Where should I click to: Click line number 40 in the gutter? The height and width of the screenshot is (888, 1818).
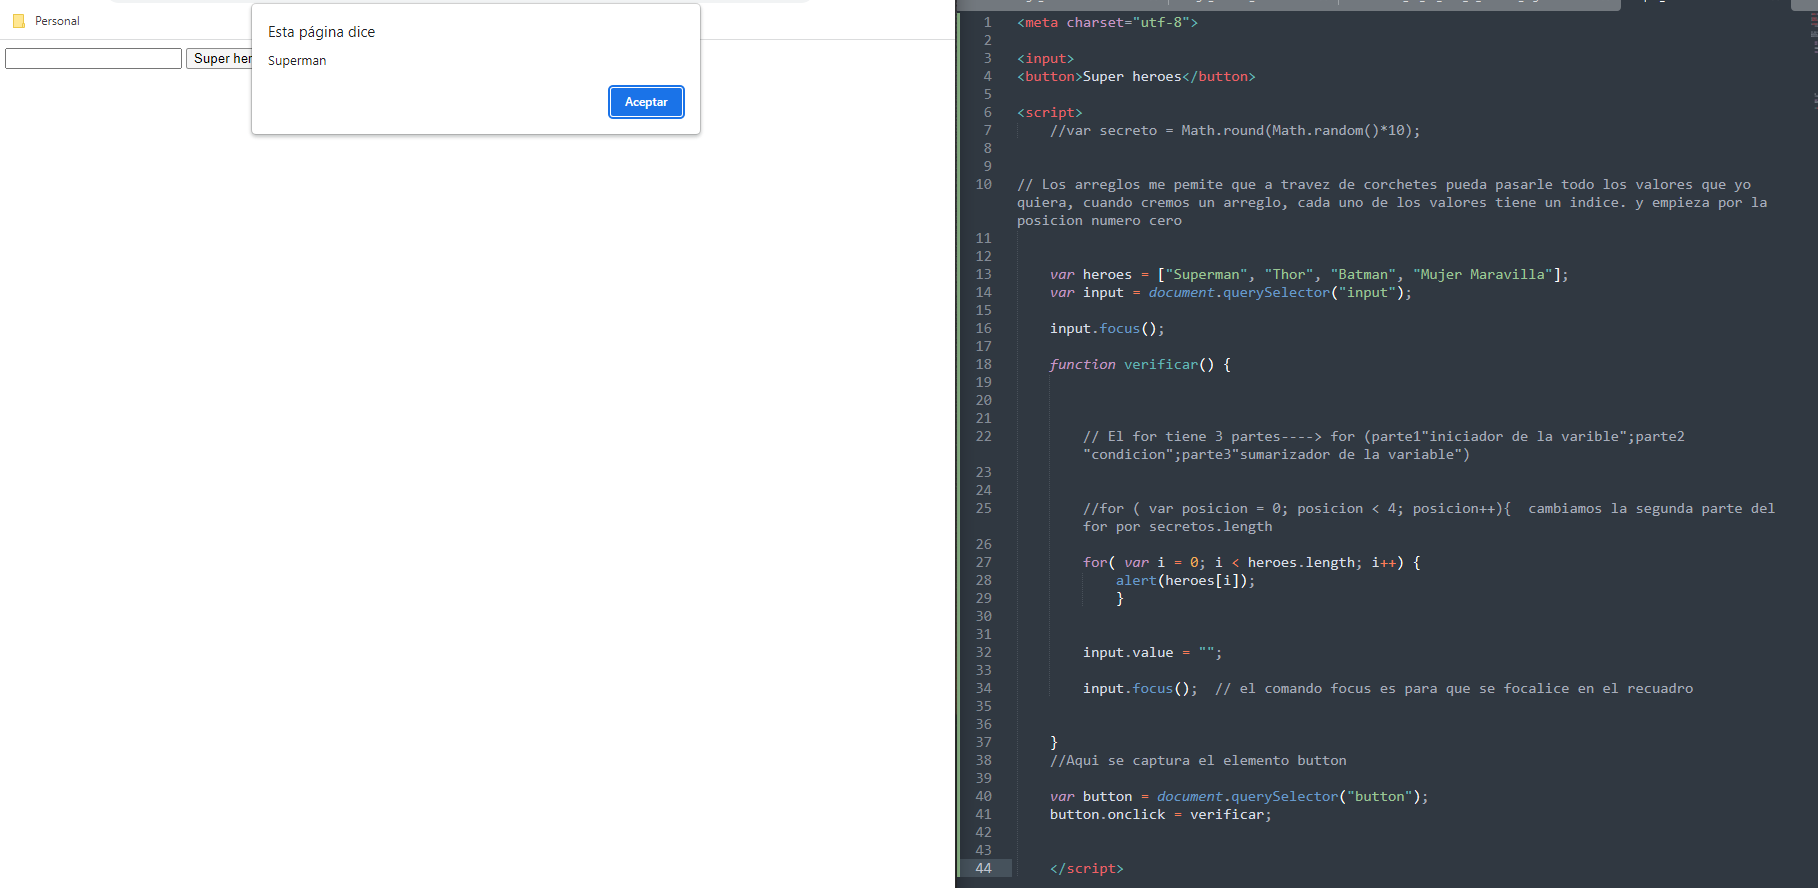coord(984,796)
